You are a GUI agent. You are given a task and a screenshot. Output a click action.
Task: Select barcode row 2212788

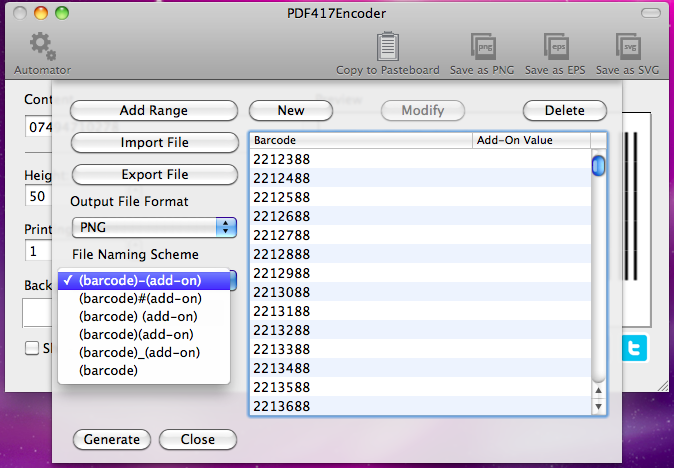click(x=420, y=235)
